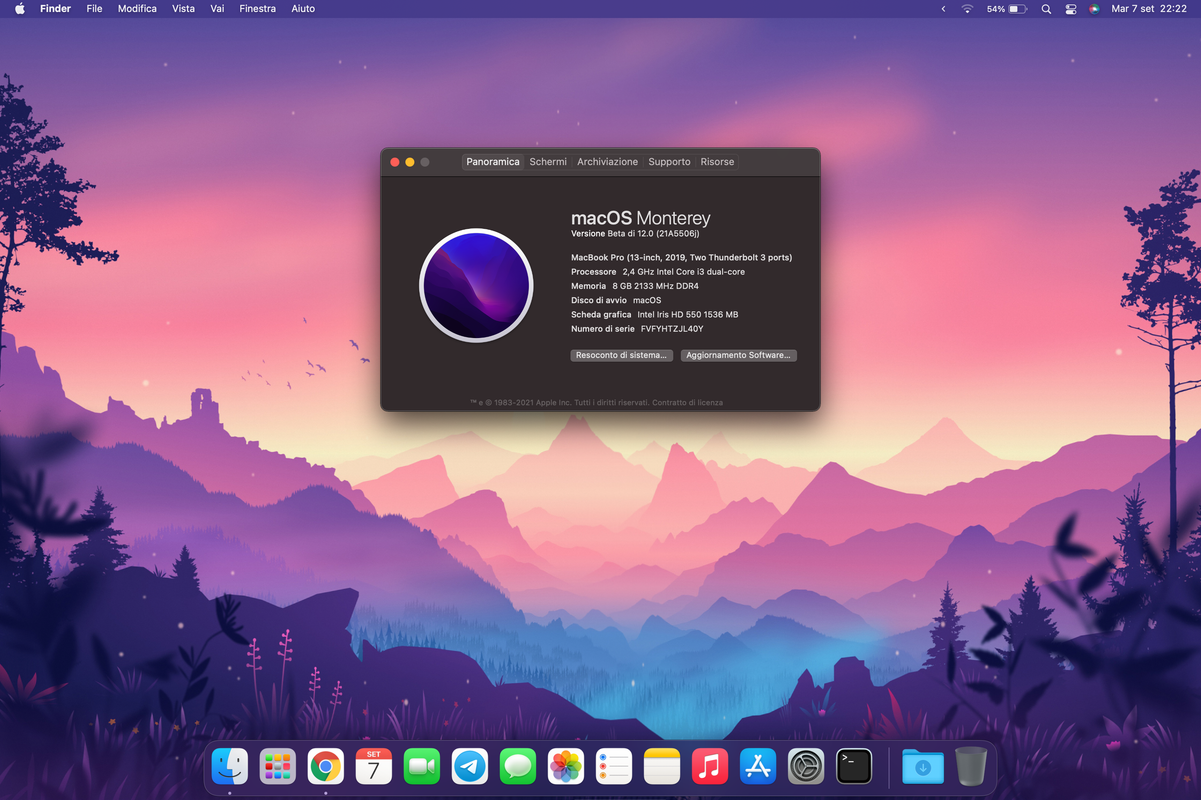
Task: Open the Finder menu
Action: (55, 9)
